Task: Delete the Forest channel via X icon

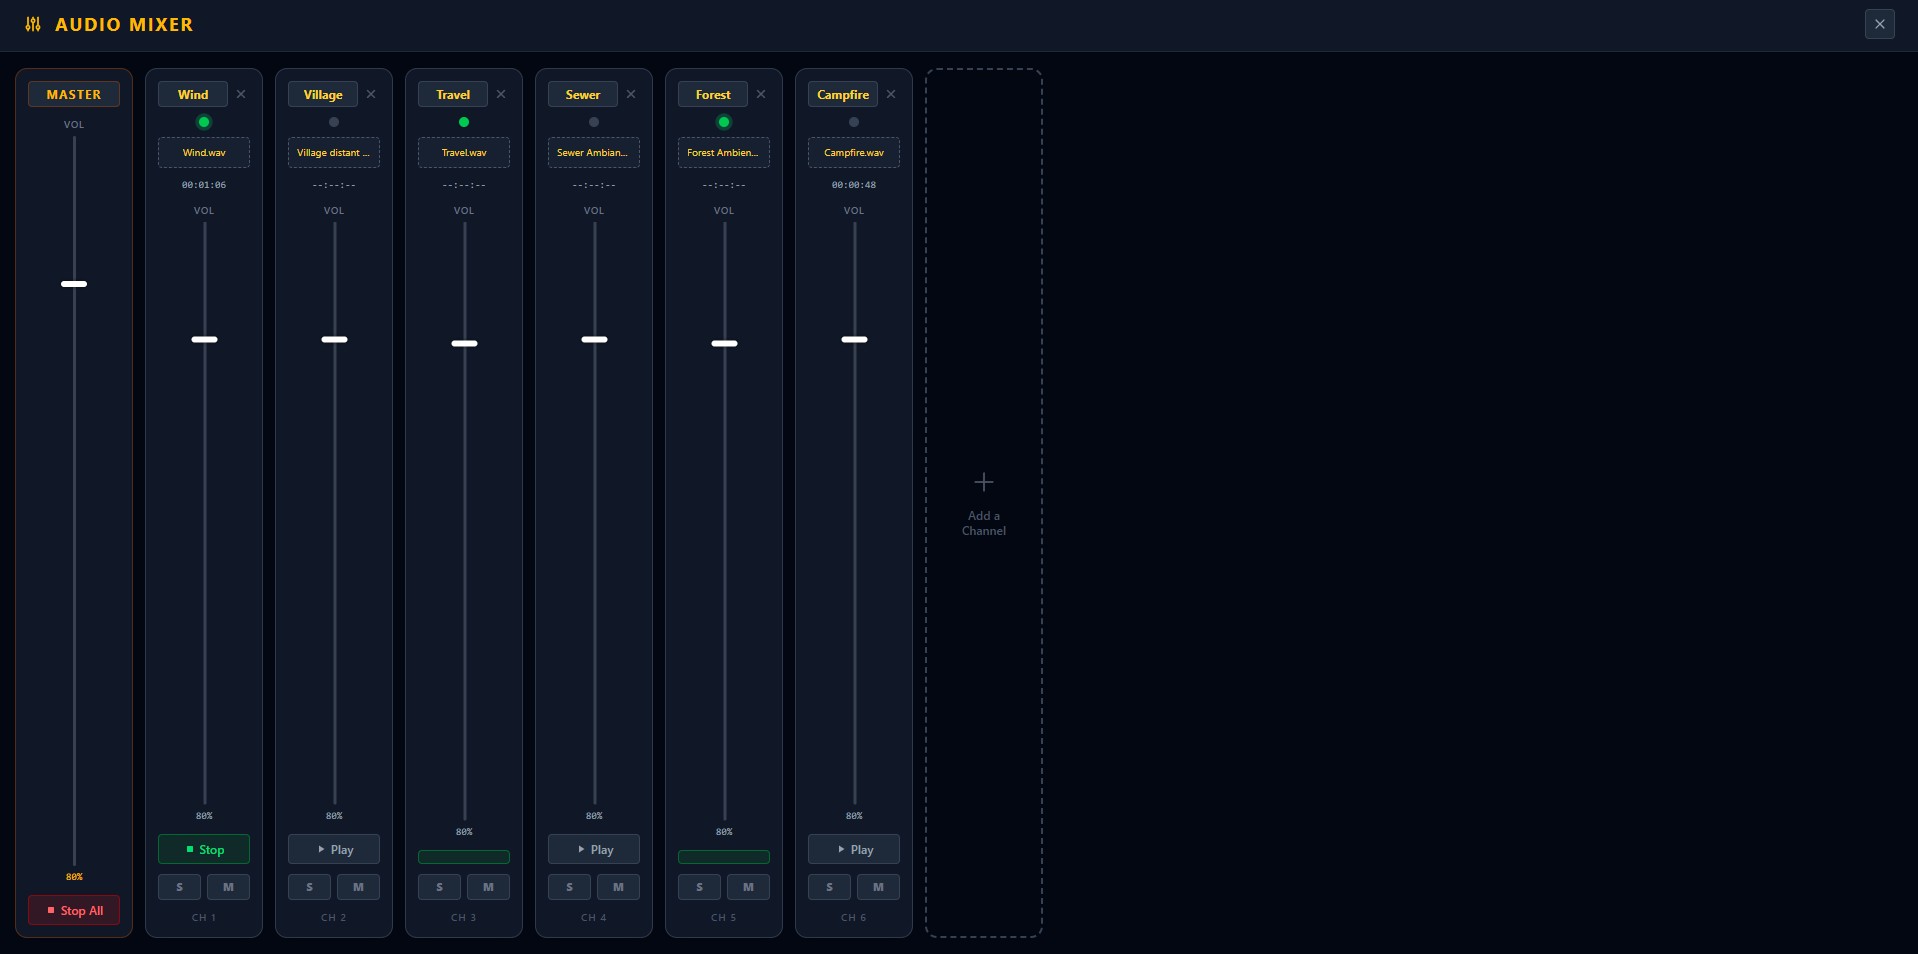Action: tap(761, 94)
